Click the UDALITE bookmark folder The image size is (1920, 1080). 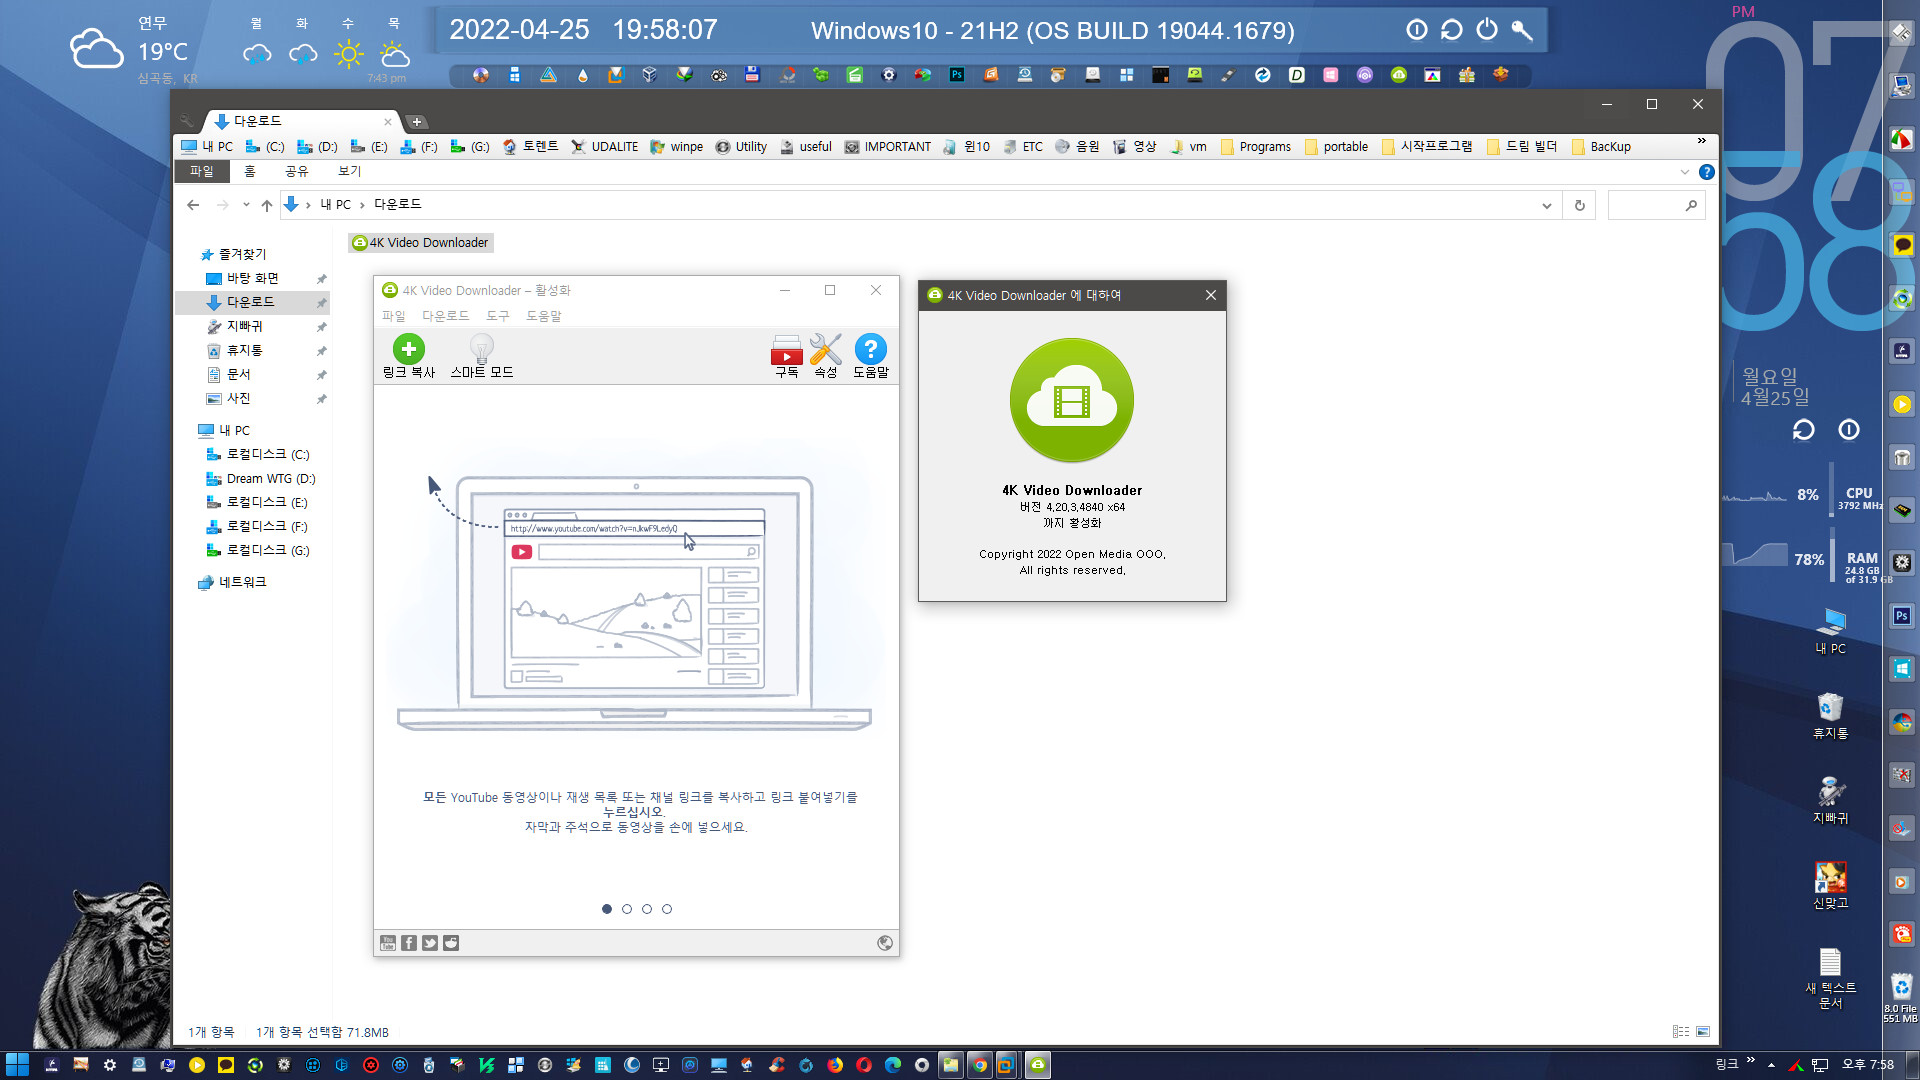click(604, 147)
